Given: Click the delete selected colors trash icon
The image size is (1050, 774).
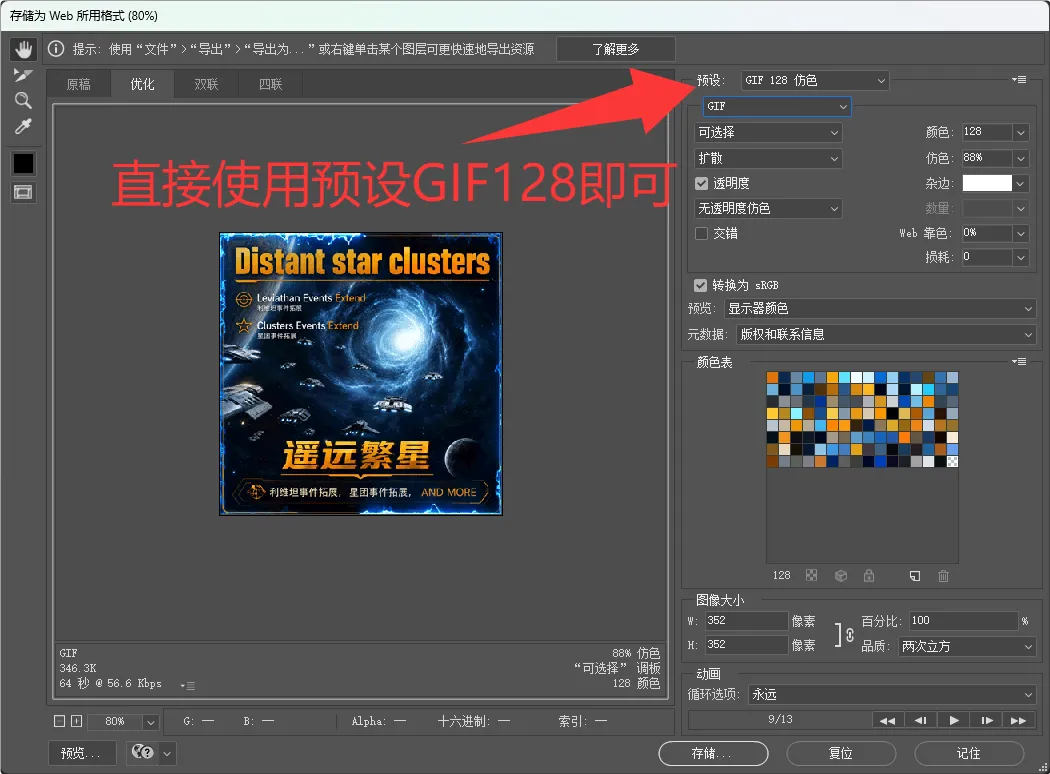Looking at the screenshot, I should point(944,576).
